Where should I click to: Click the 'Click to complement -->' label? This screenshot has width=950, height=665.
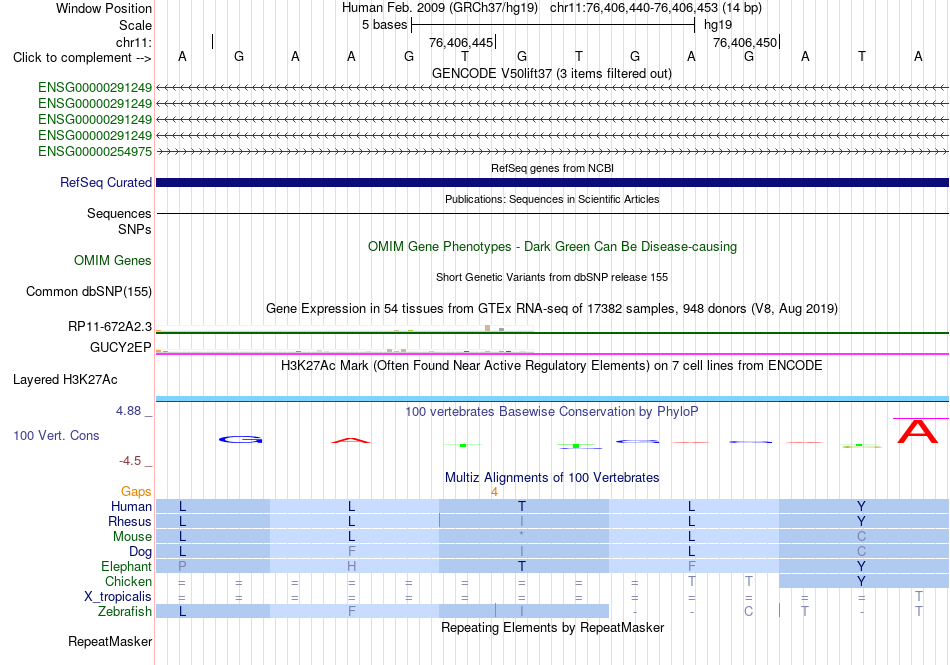[x=82, y=58]
